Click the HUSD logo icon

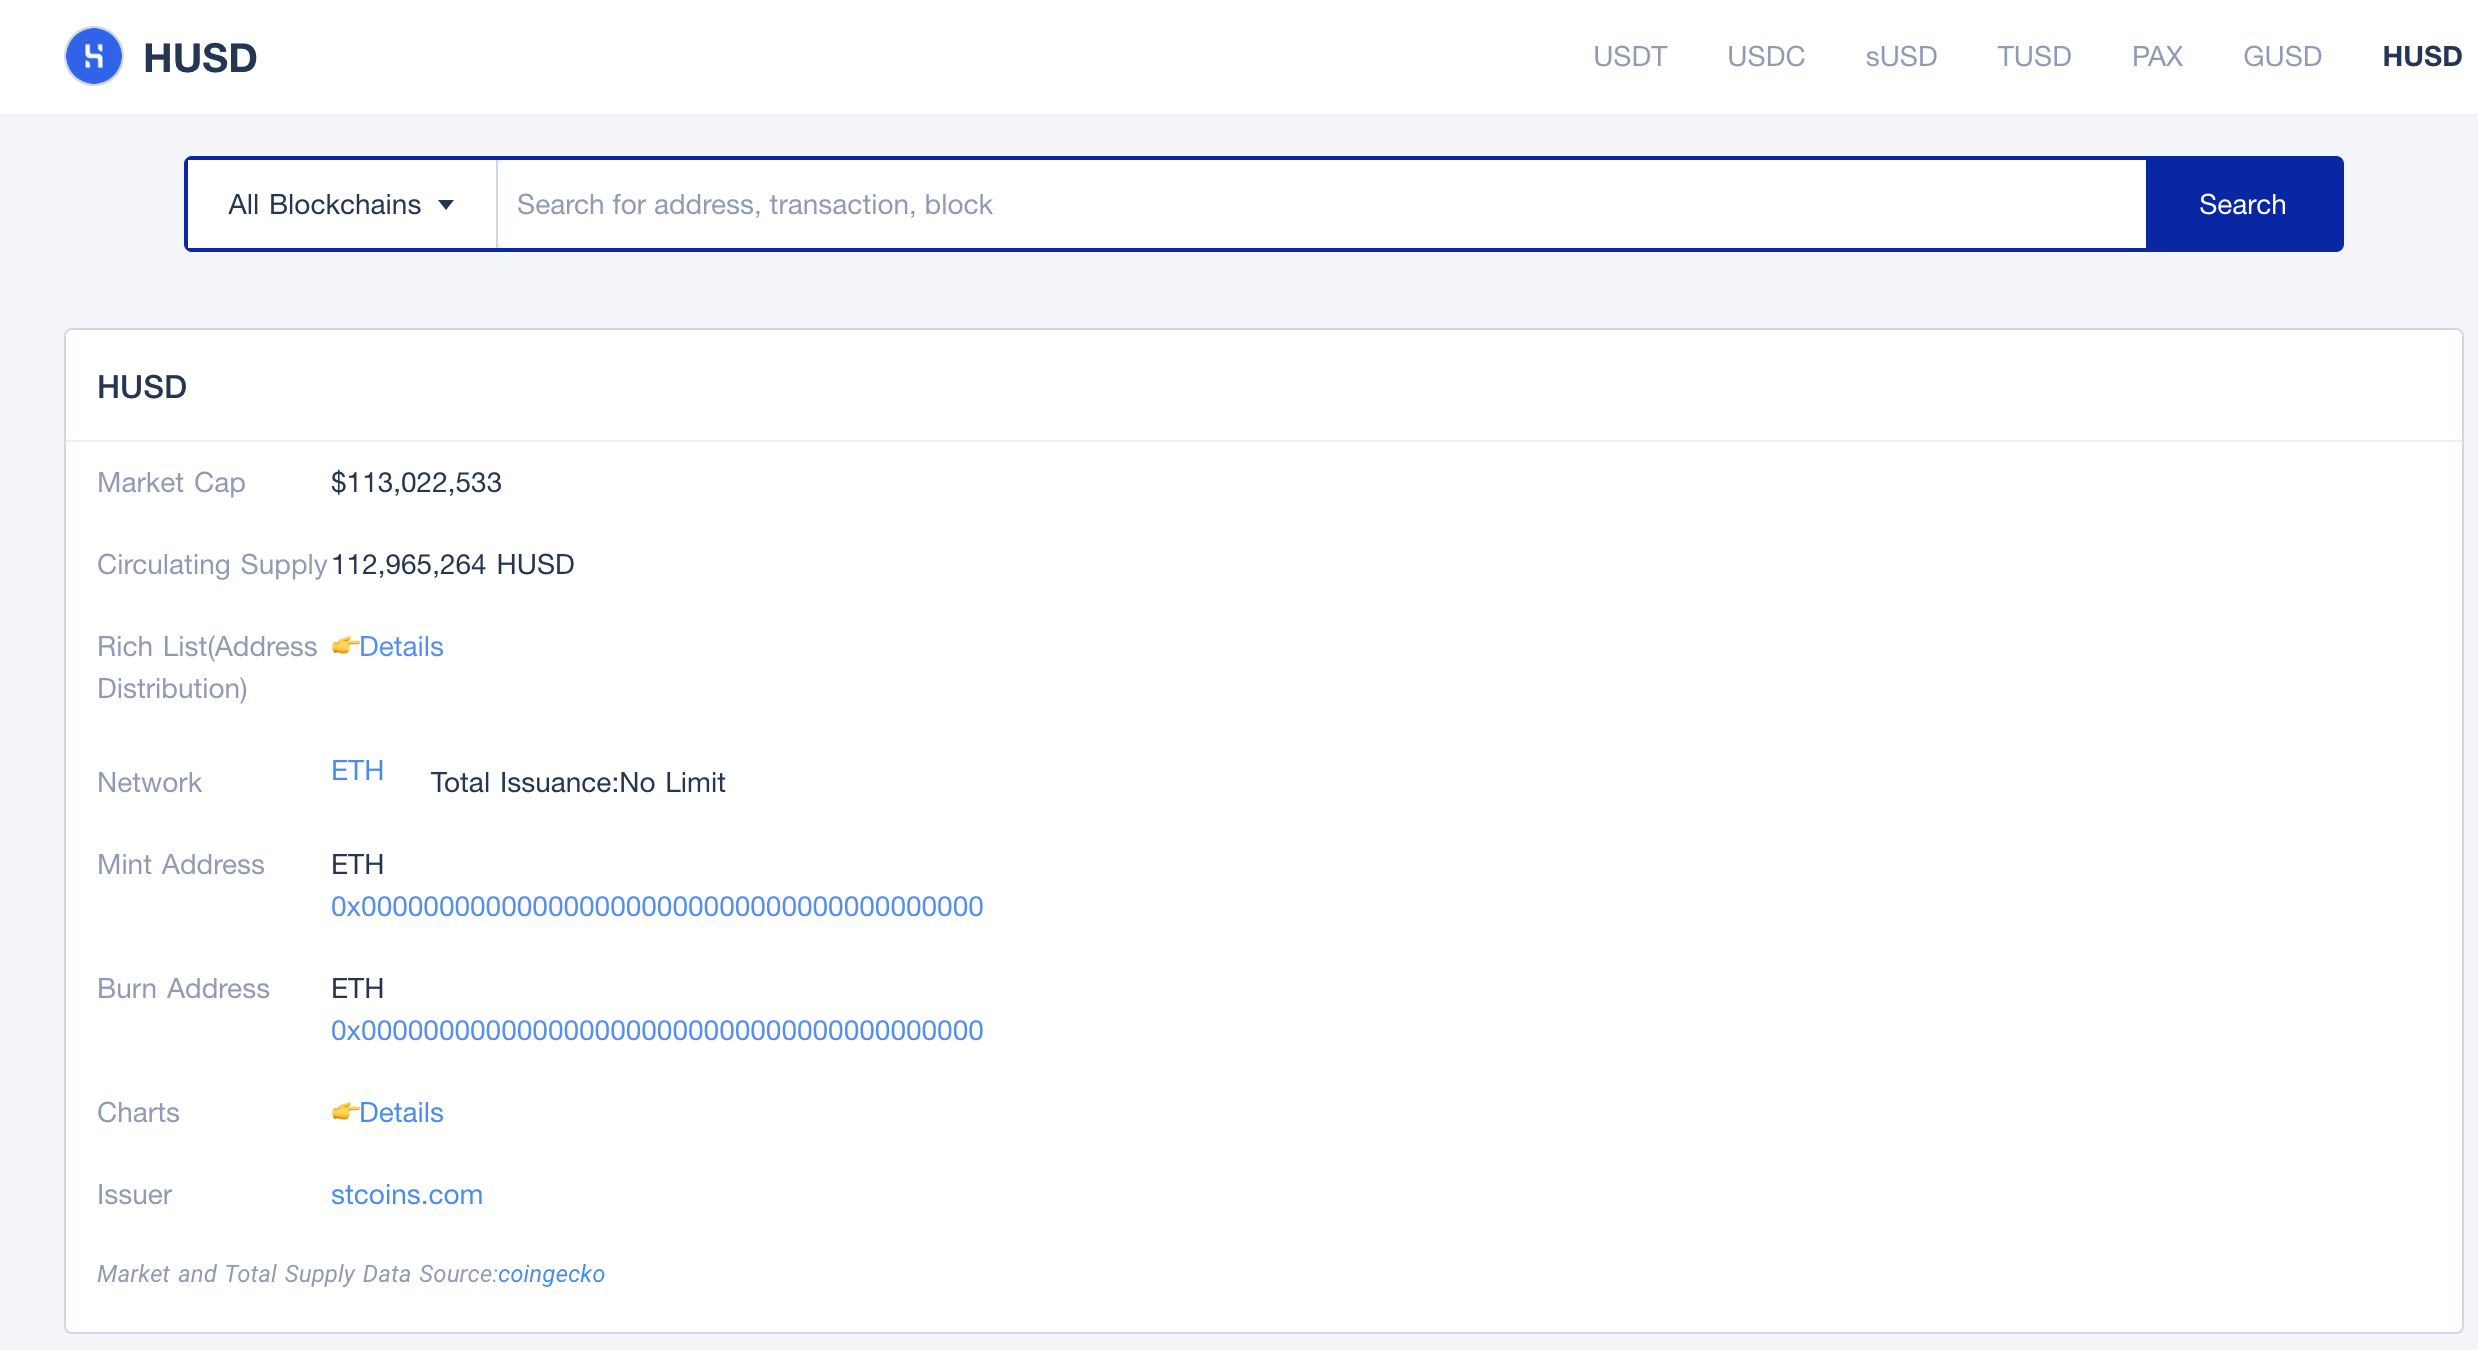coord(94,57)
